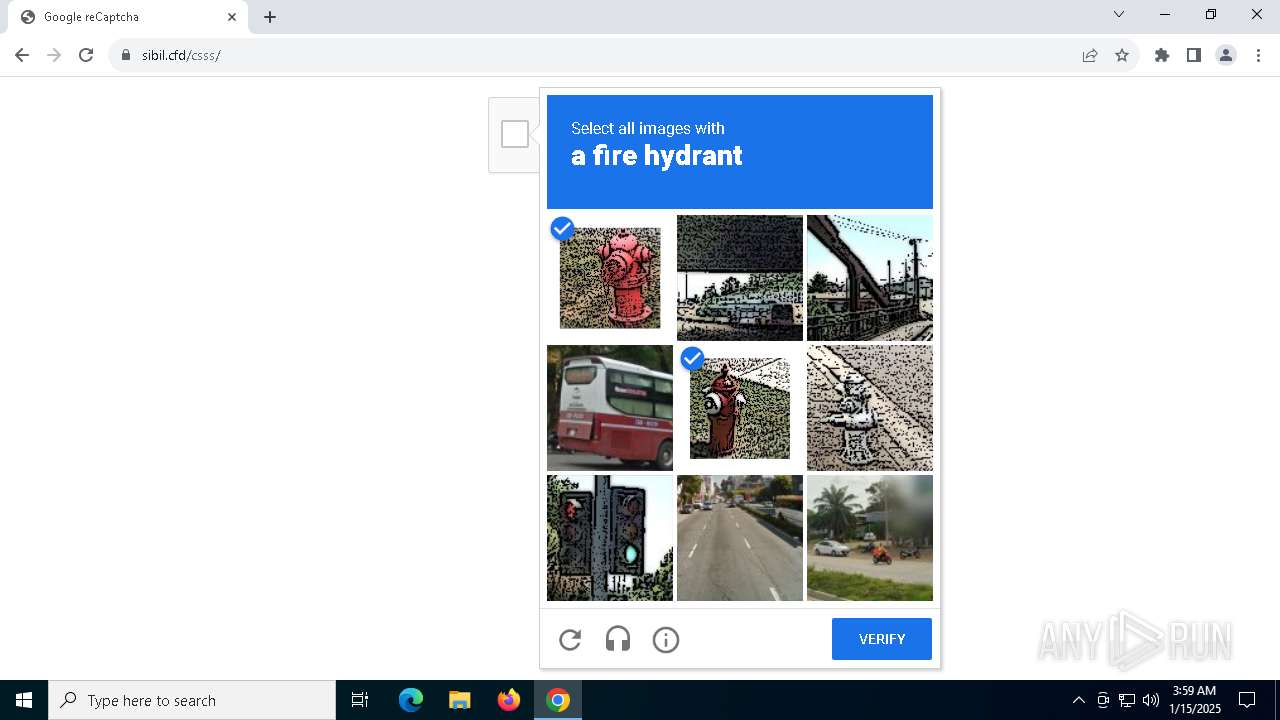
Task: Go back to previous page
Action: (22, 55)
